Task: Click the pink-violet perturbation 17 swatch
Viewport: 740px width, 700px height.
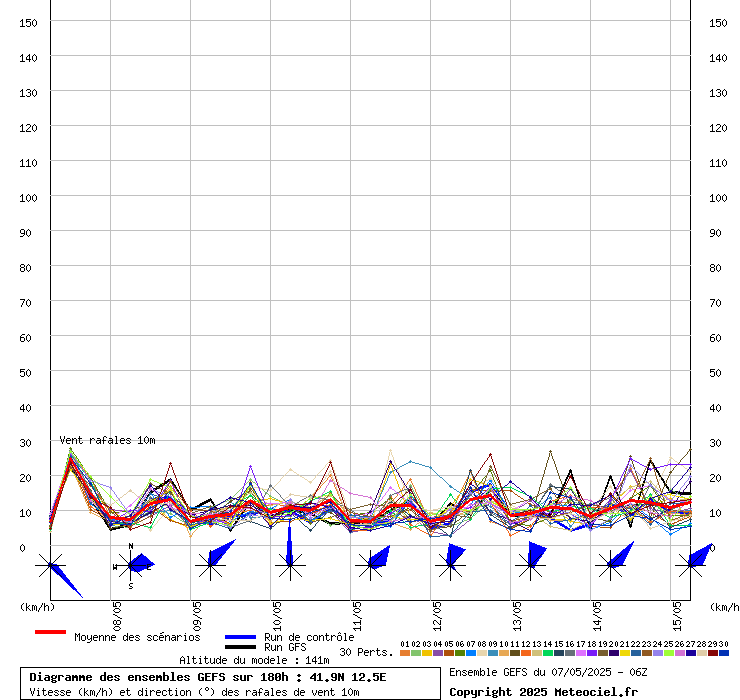Action: 581,653
